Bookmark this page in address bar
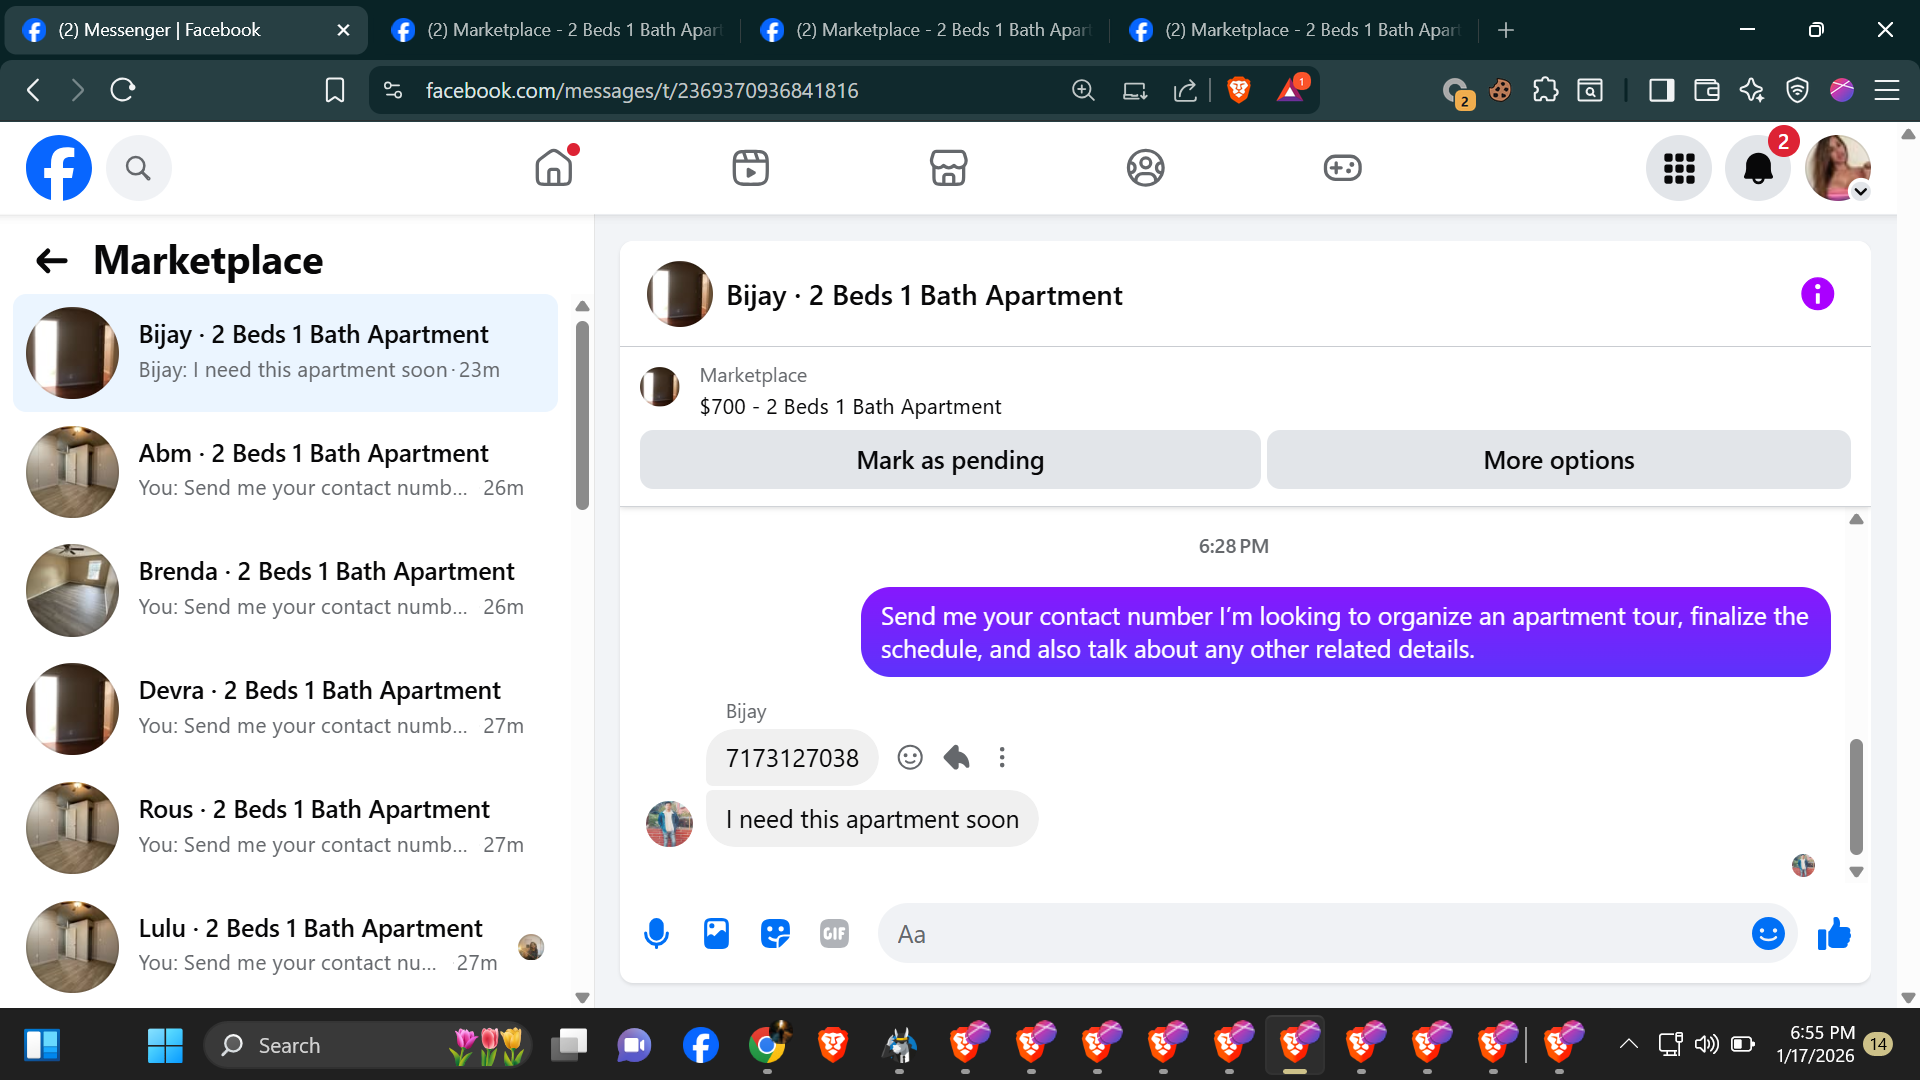1920x1080 pixels. tap(335, 91)
